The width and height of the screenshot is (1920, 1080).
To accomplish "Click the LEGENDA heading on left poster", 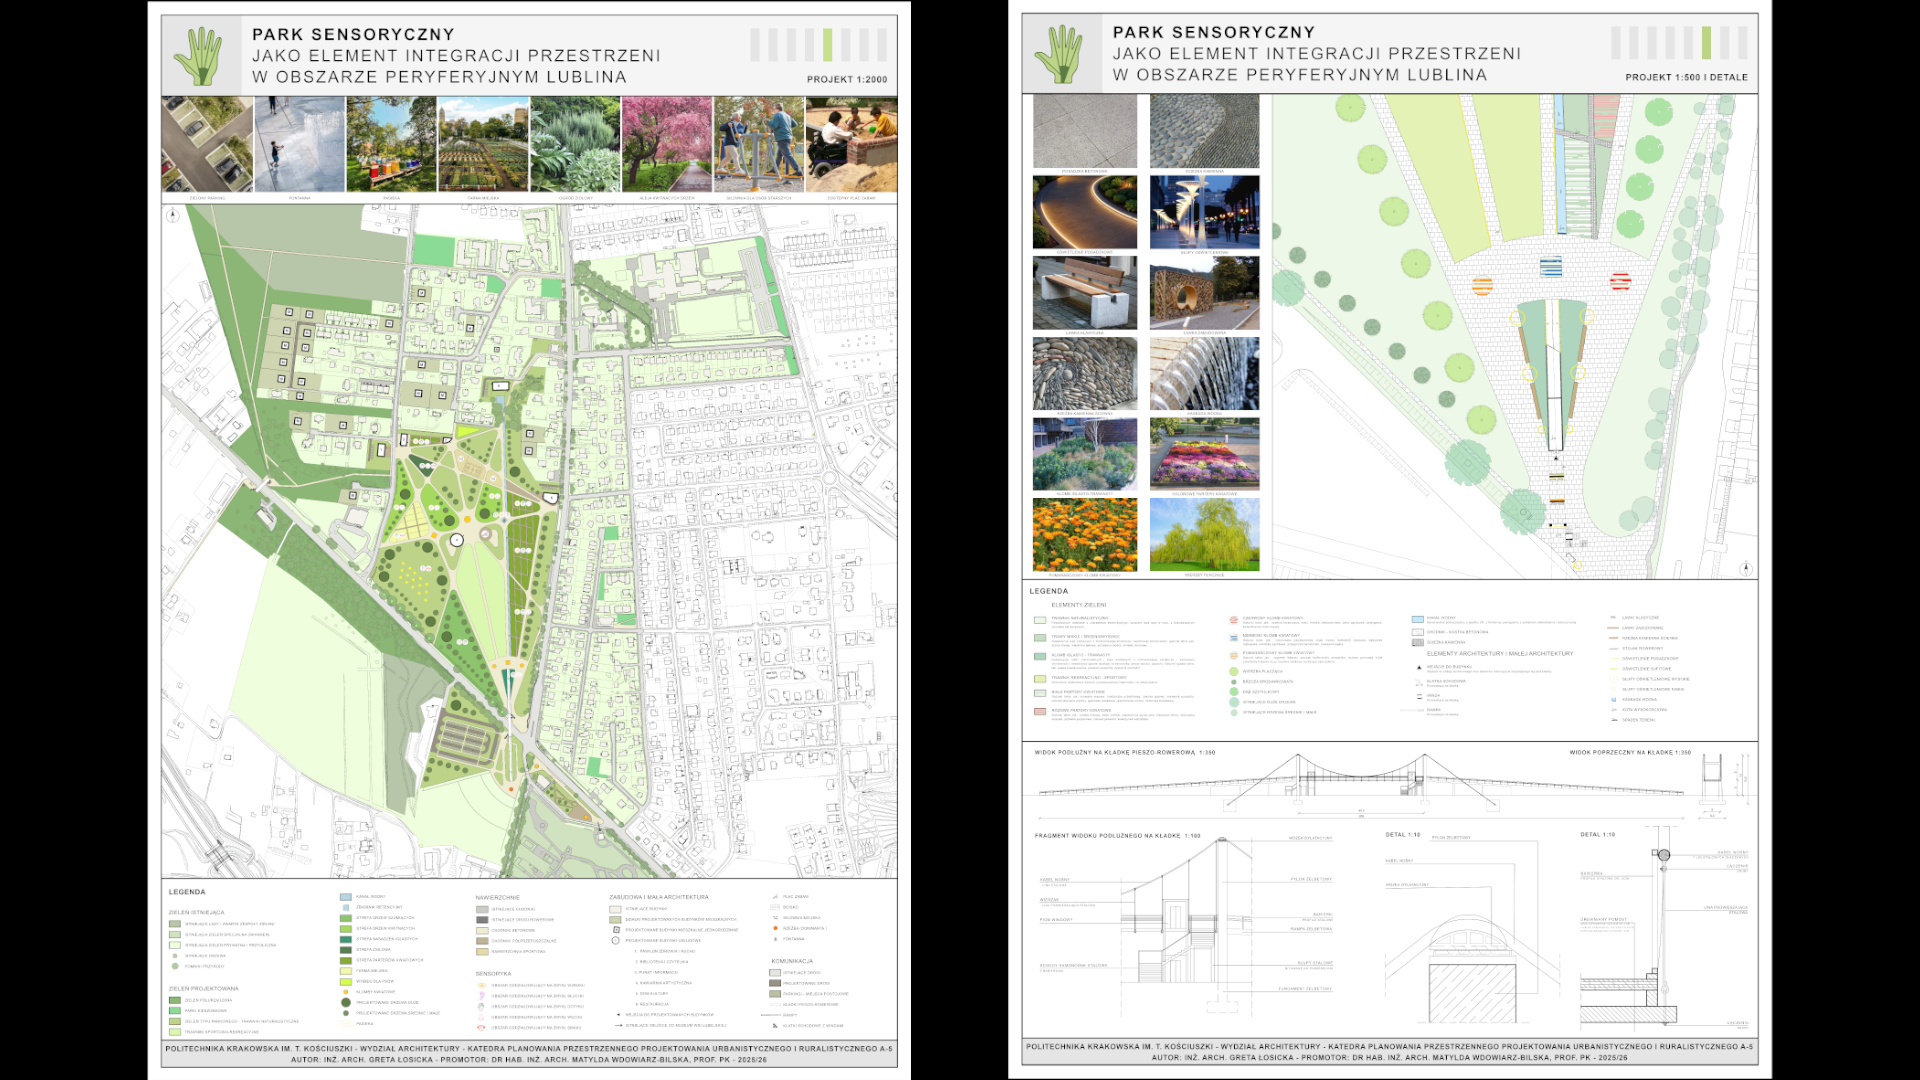I will [x=187, y=892].
